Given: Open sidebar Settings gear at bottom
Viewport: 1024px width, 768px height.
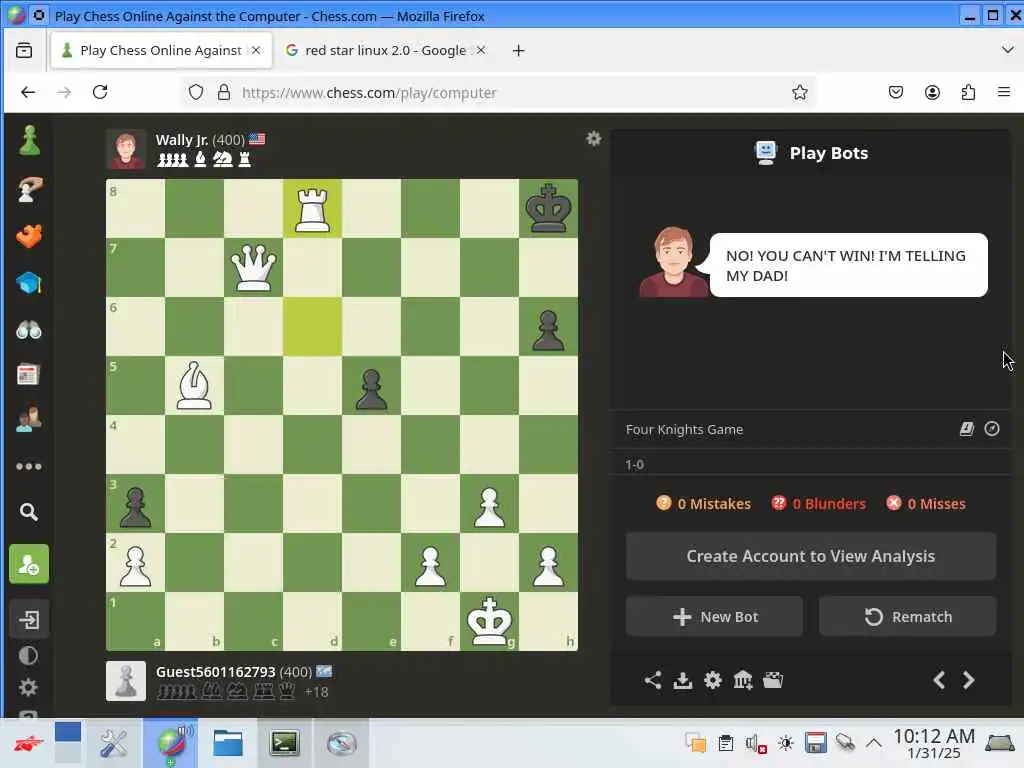Looking at the screenshot, I should (28, 687).
